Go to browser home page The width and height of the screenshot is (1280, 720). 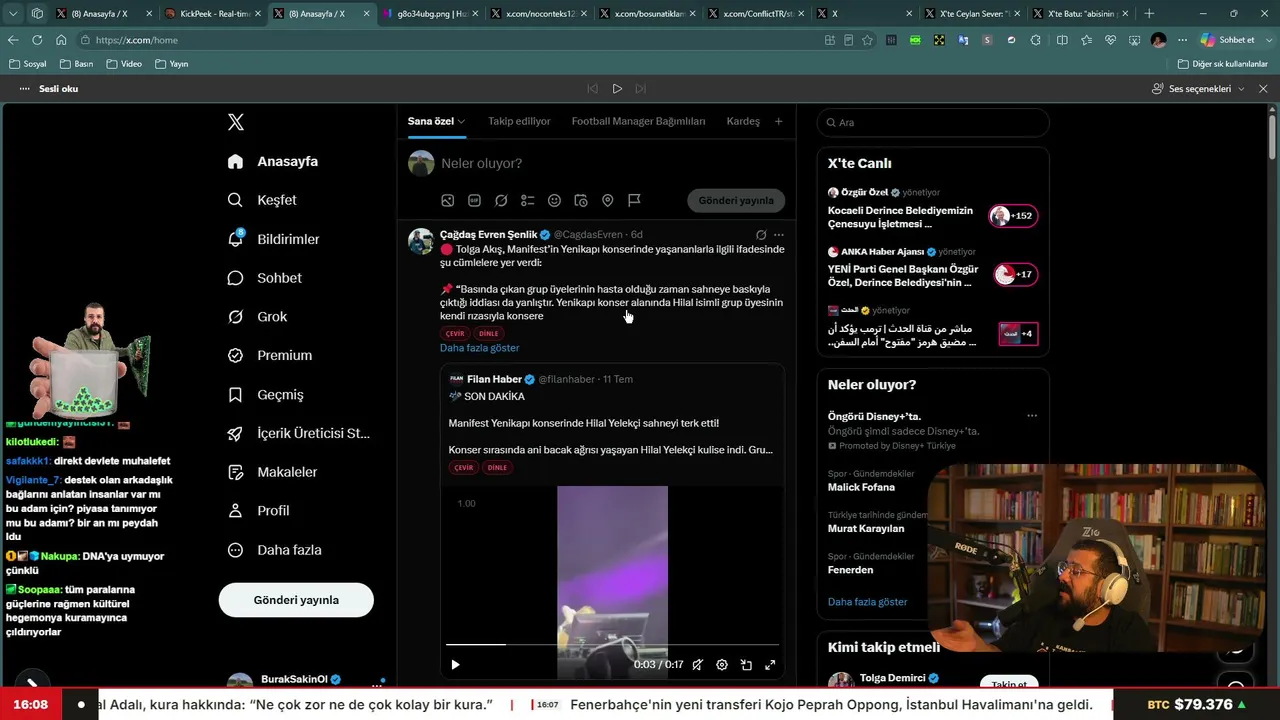point(61,40)
